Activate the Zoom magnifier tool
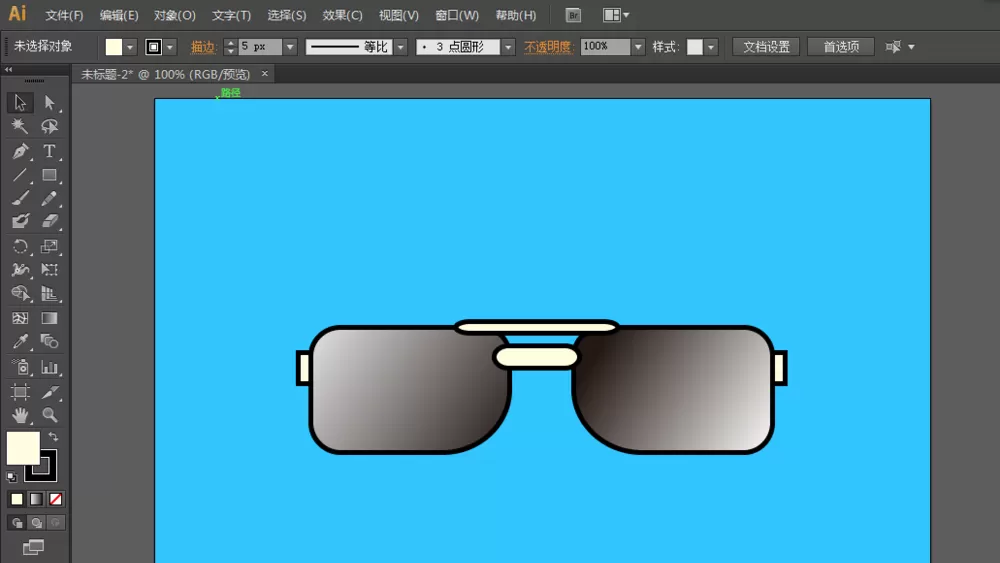Image resolution: width=1000 pixels, height=563 pixels. [x=49, y=415]
